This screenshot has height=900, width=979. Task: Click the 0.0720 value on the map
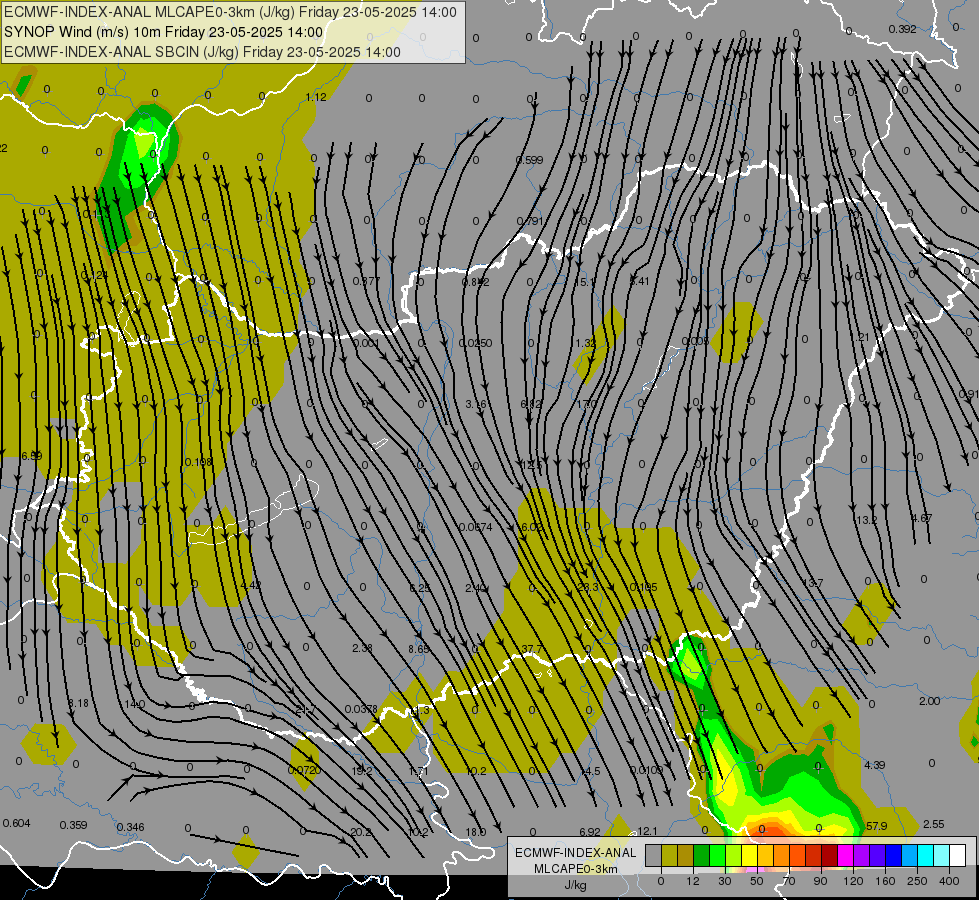(x=305, y=770)
